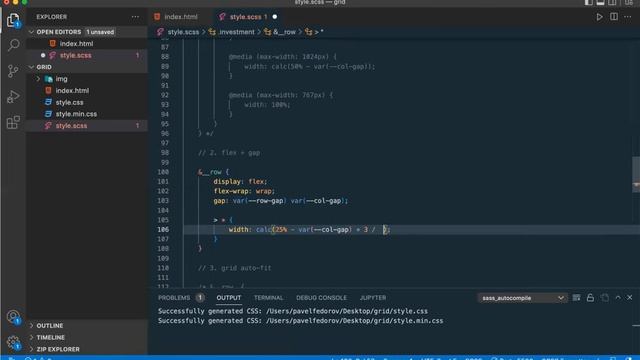Place cursor on line 103 gap declaration

280,201
